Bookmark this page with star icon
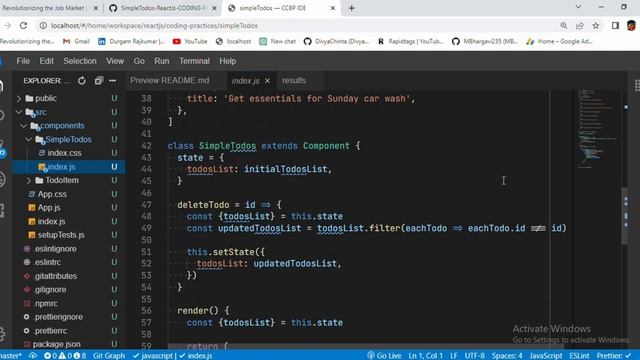 tap(596, 25)
